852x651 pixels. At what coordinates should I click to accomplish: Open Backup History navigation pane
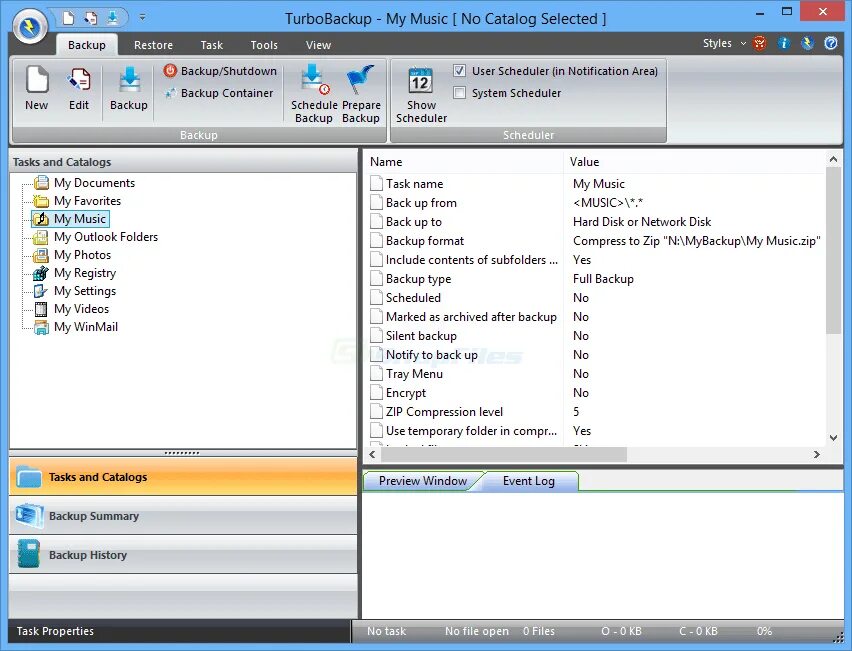(183, 555)
